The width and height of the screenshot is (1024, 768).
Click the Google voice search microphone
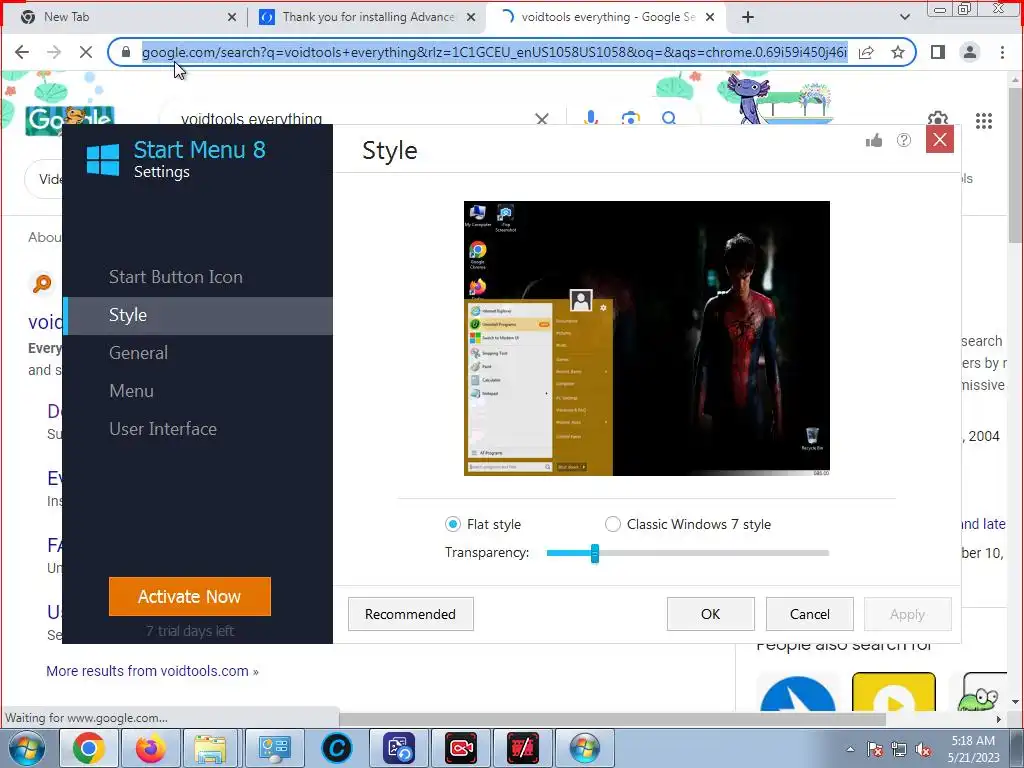(x=591, y=118)
